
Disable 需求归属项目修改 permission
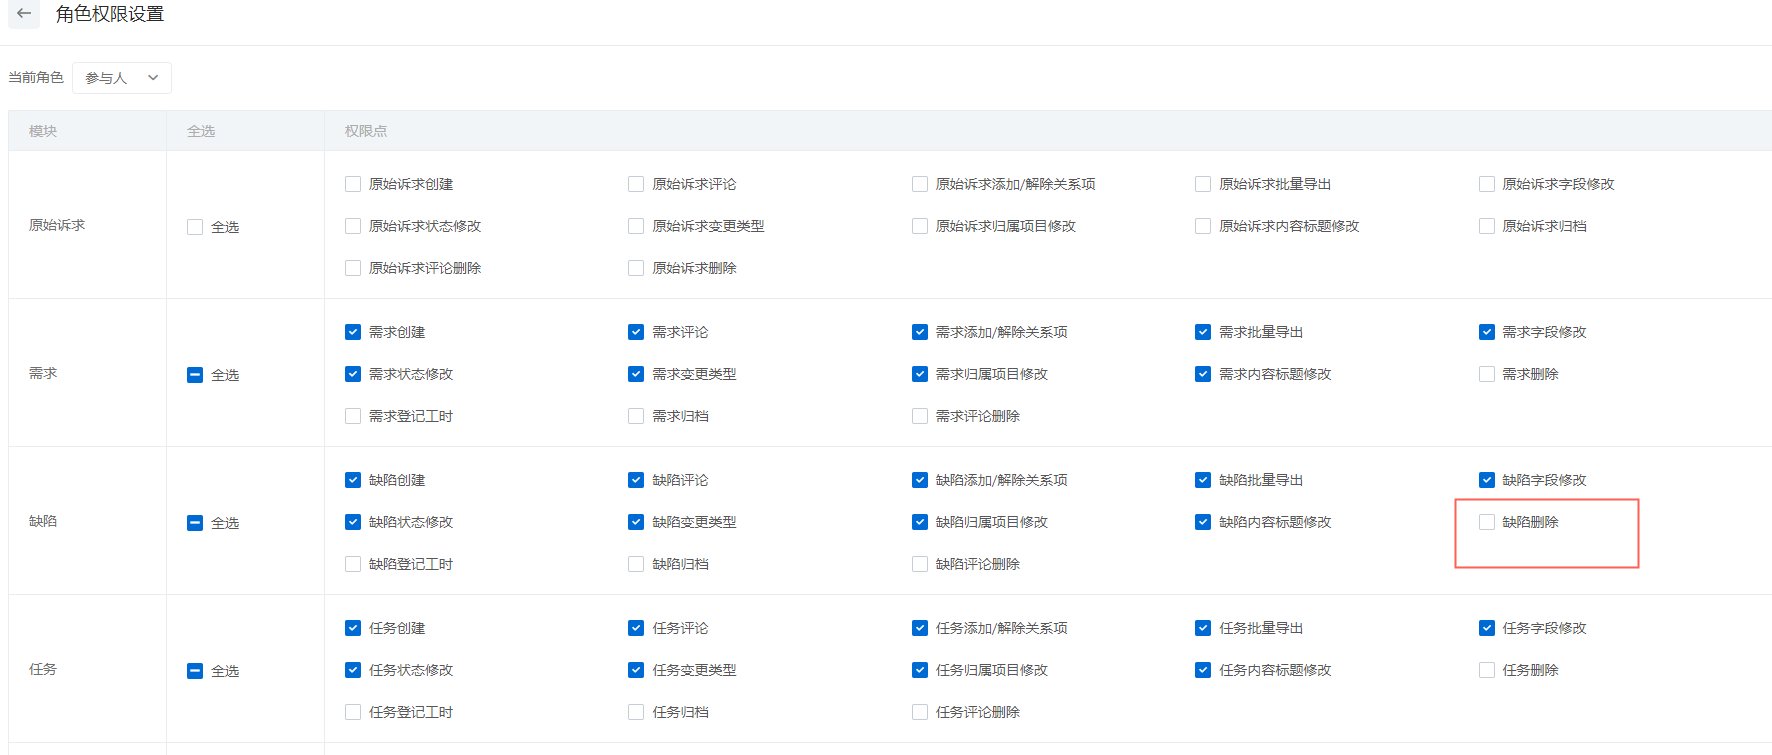pos(920,374)
